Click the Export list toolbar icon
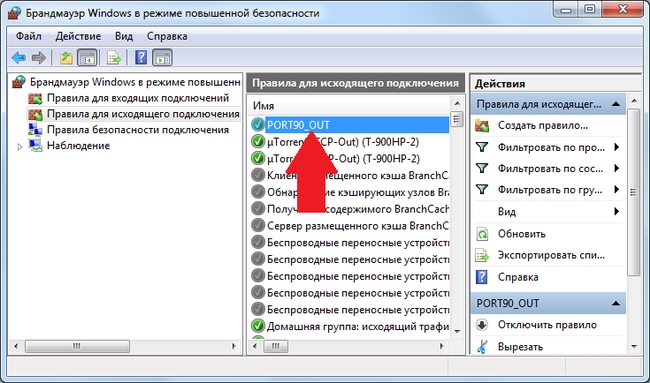Screen dimensions: 650x383 [x=114, y=58]
